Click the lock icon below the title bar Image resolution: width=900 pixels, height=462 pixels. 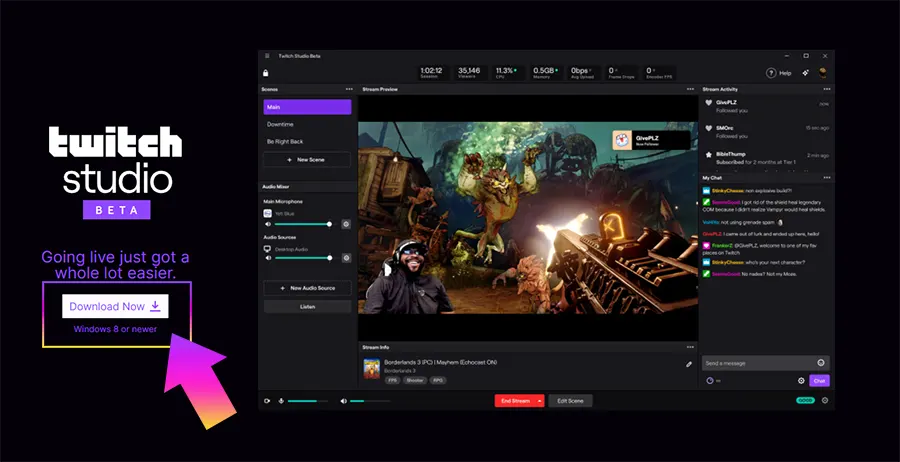(265, 73)
